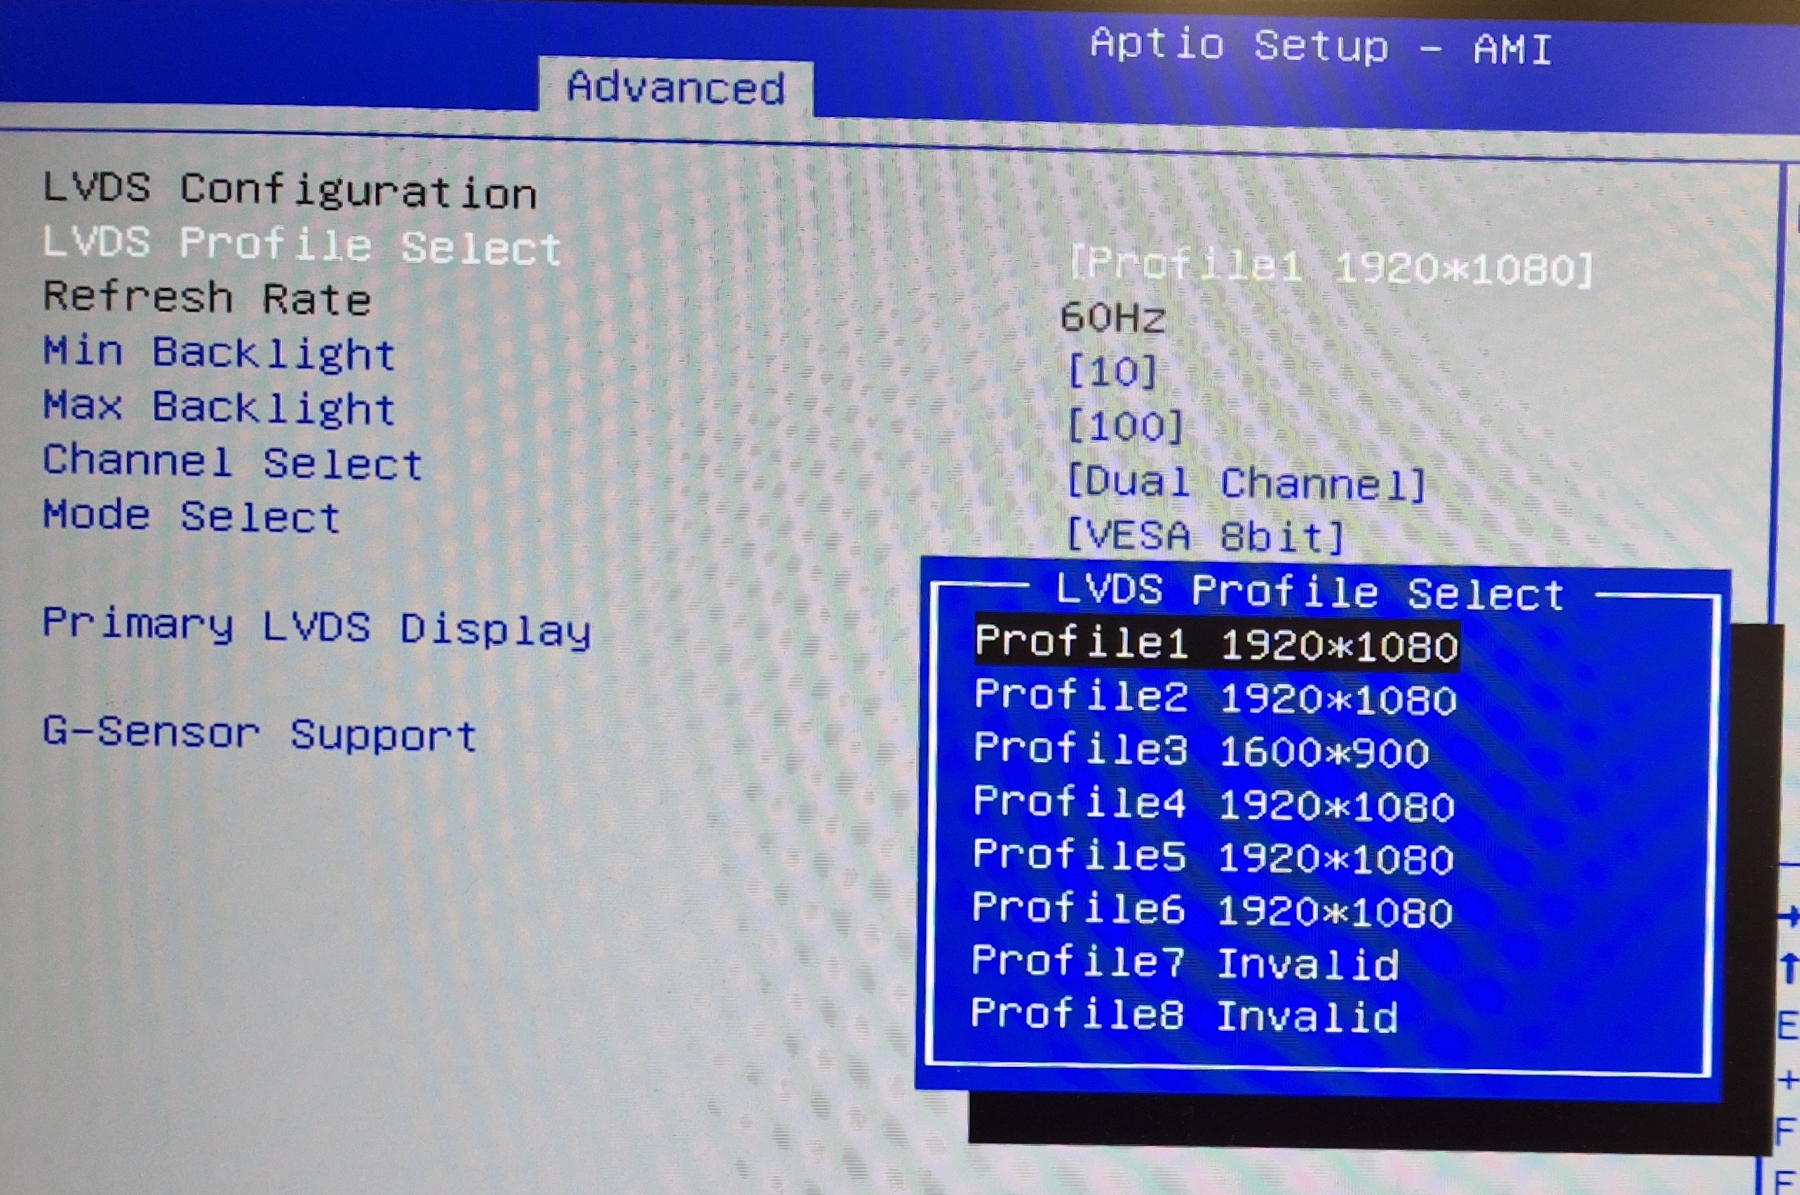1800x1195 pixels.
Task: Click the Profile7 Invalid entry
Action: 1185,963
